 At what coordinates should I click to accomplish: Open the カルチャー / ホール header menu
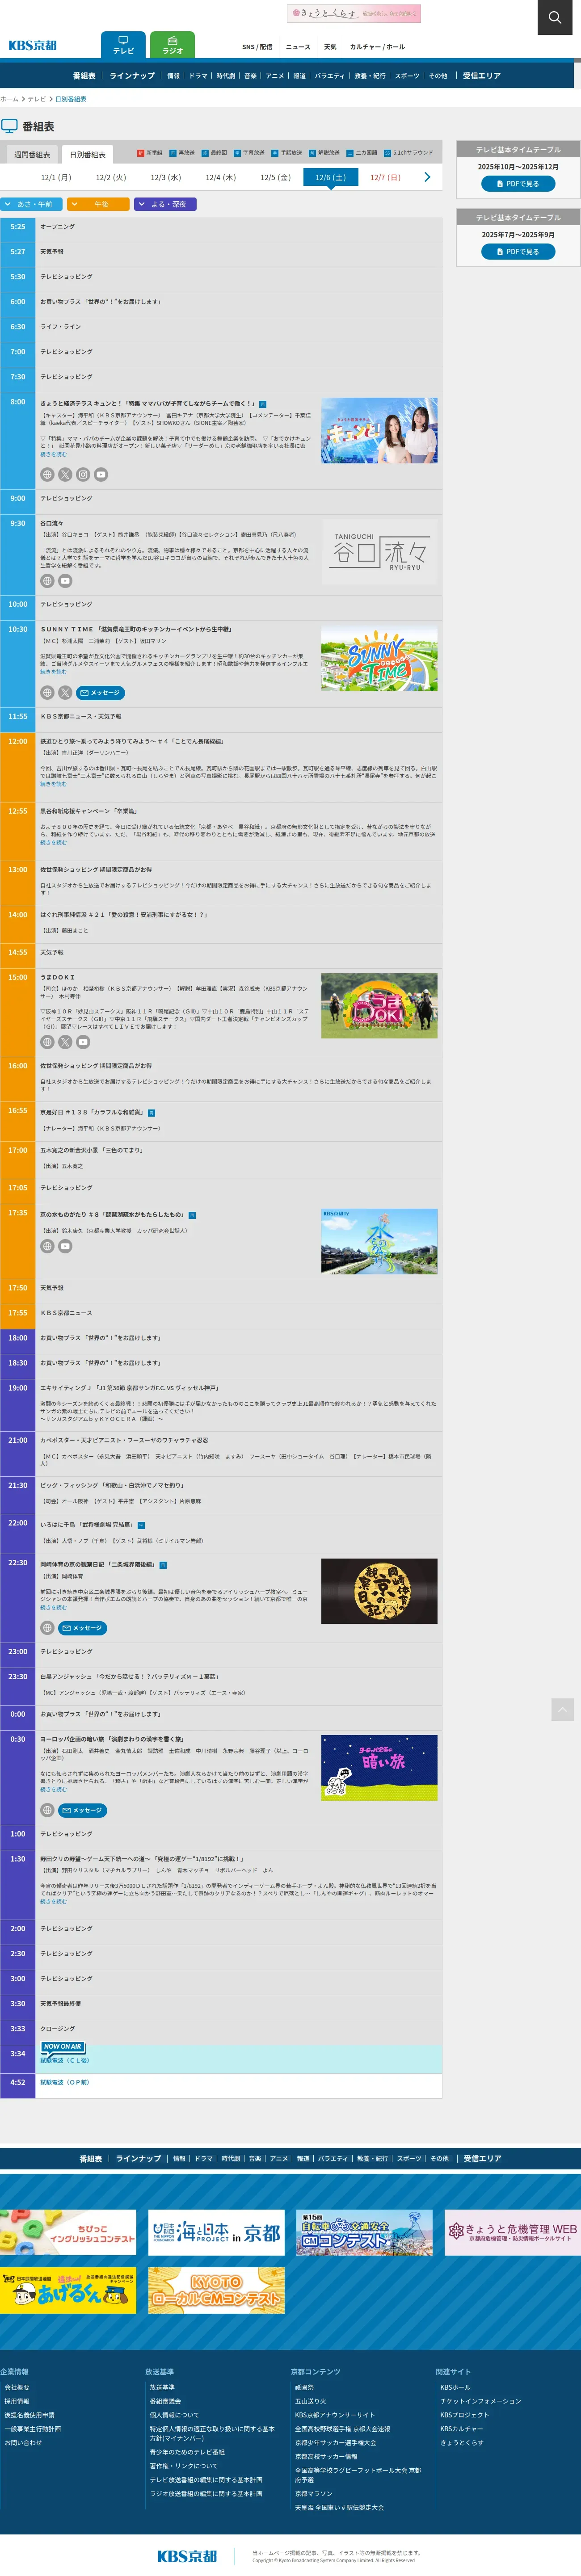coord(377,47)
